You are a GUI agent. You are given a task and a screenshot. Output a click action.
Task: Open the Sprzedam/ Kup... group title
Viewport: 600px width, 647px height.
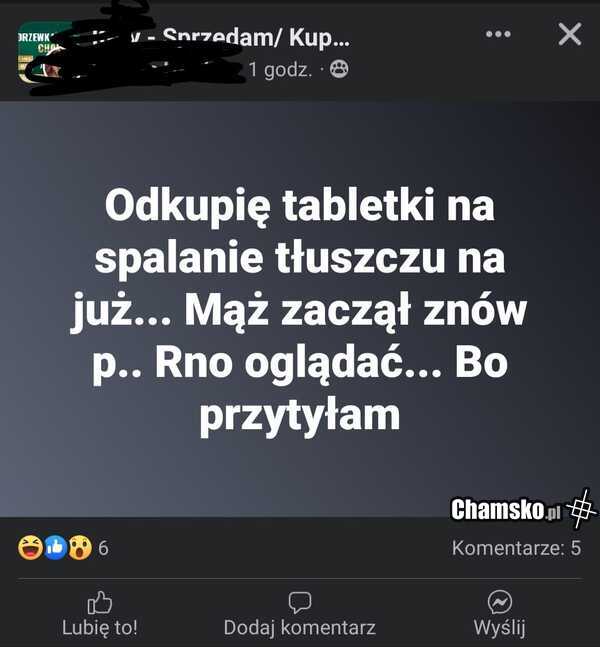point(256,38)
